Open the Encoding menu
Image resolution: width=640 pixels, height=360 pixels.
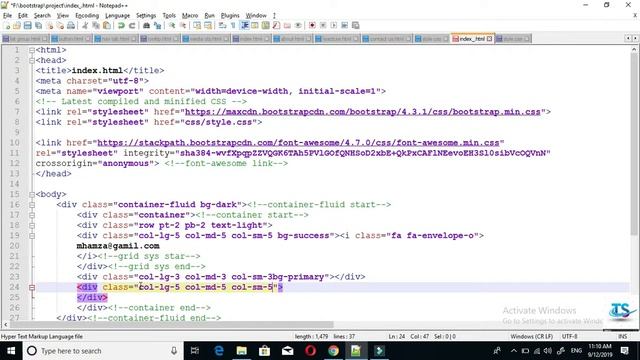(x=87, y=16)
